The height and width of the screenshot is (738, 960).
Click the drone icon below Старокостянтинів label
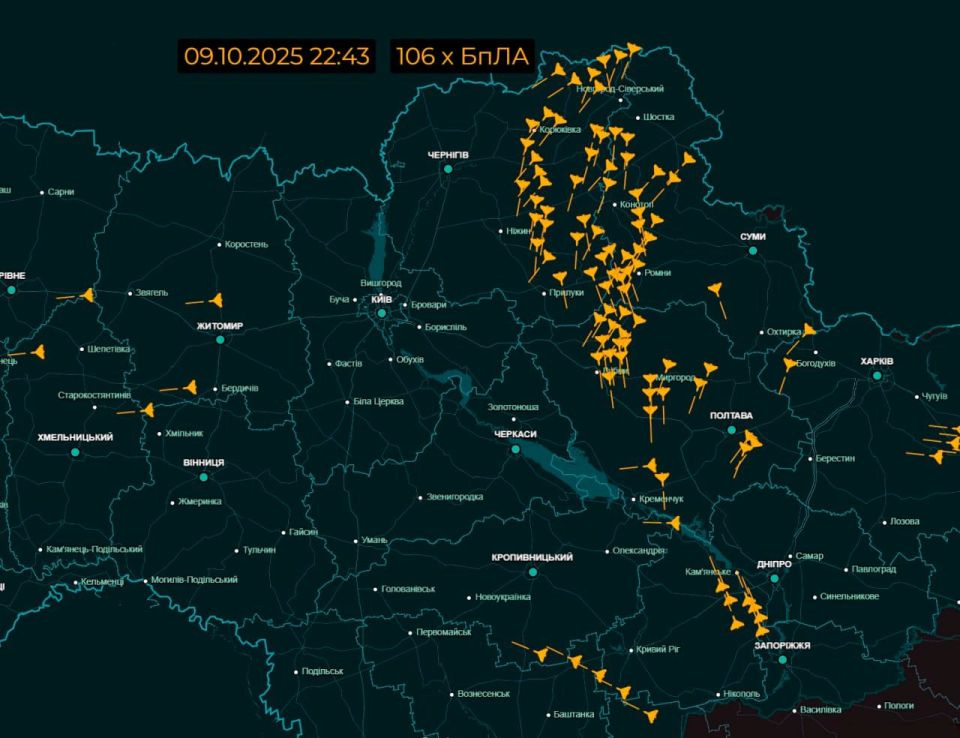pyautogui.click(x=148, y=409)
